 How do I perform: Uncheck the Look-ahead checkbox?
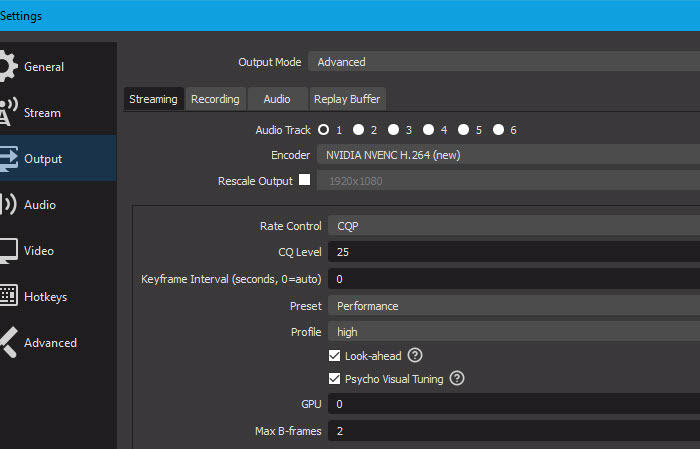[334, 356]
